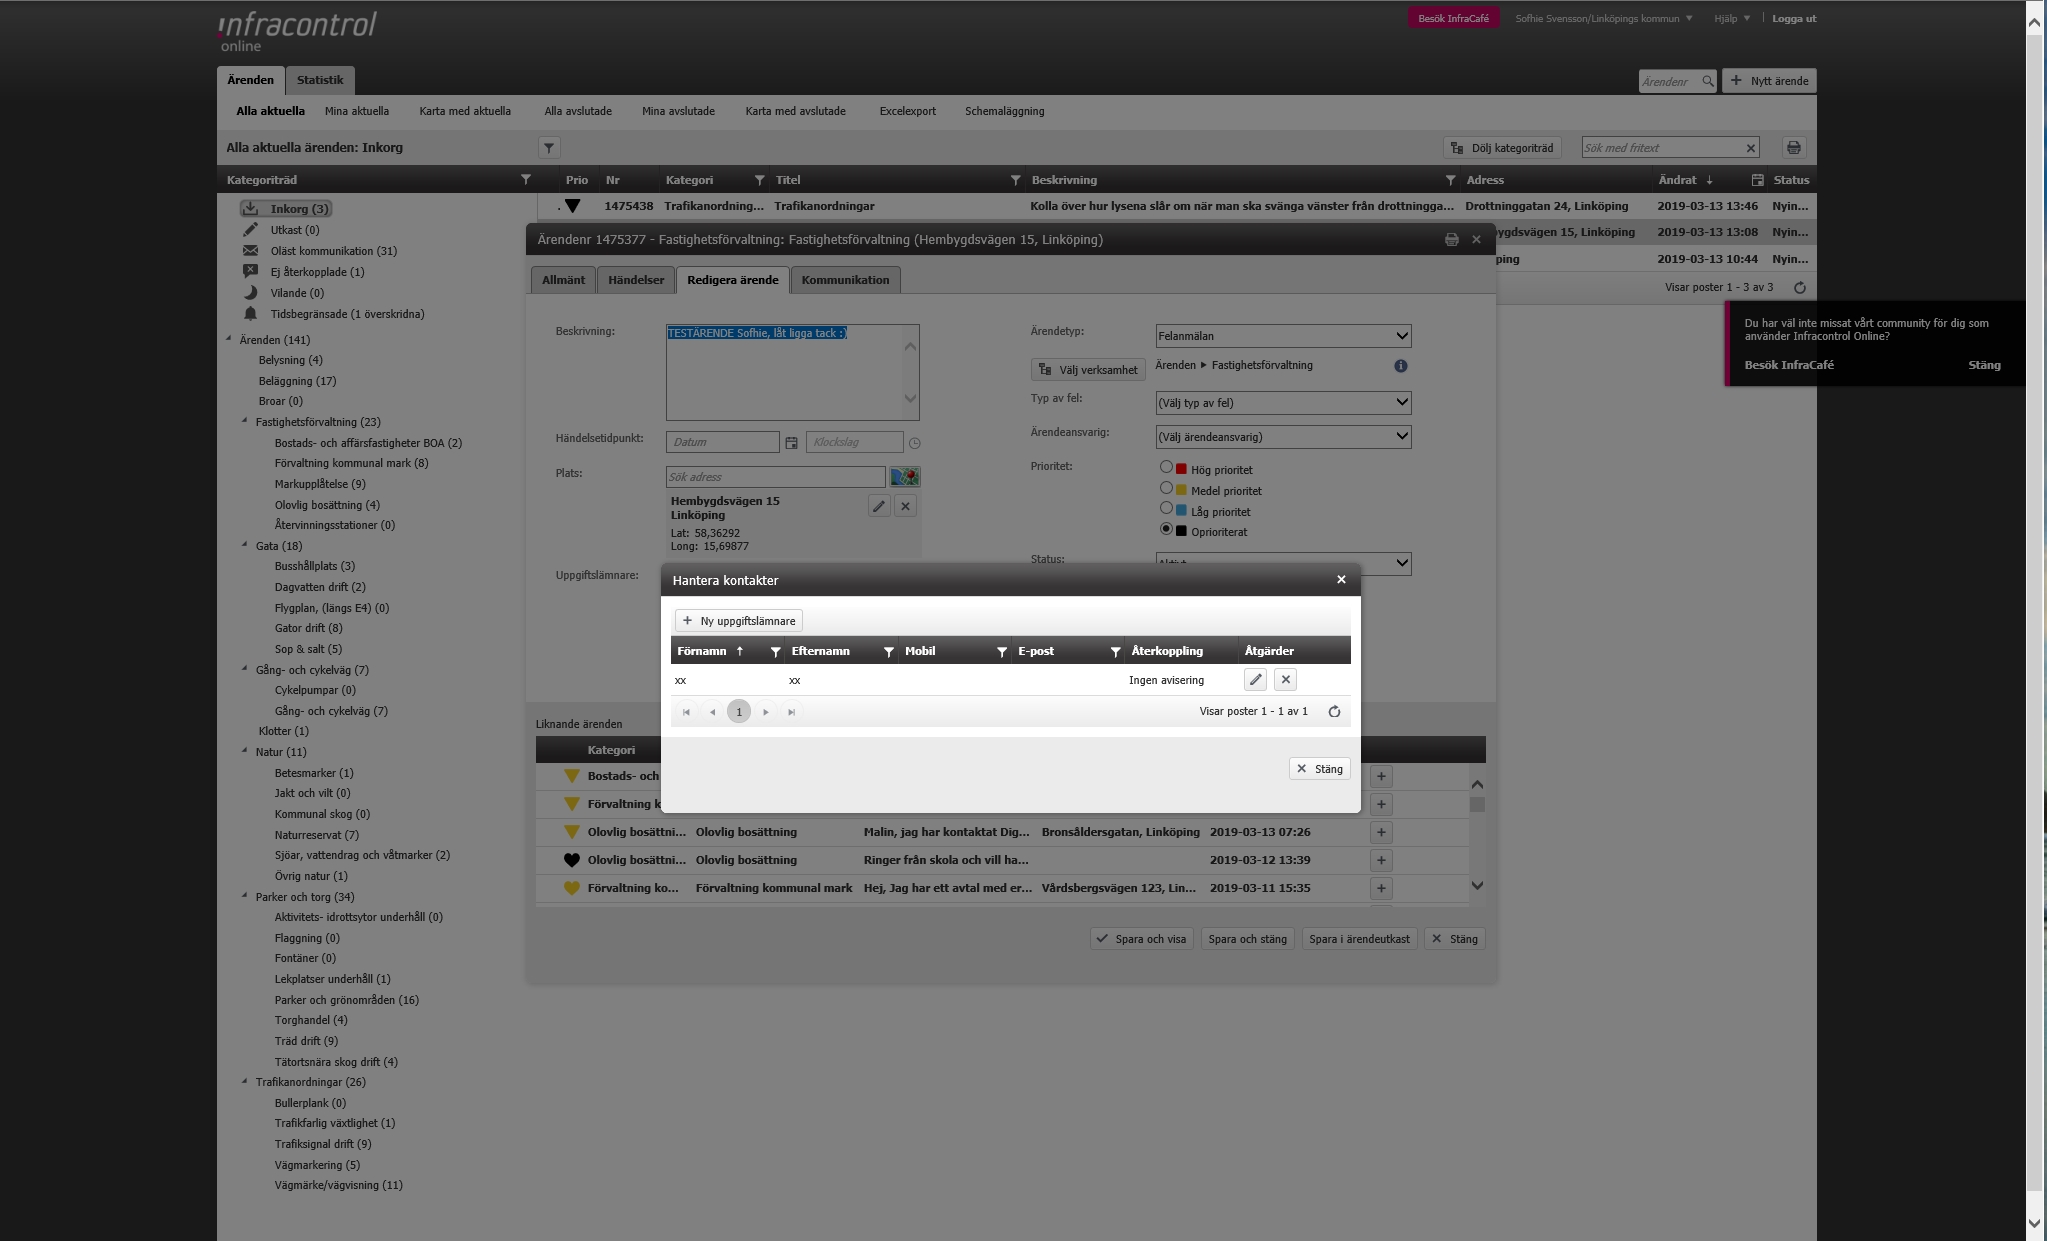Viewport: 2047px width, 1241px height.
Task: Click the pencil edit icon for contact xx
Action: (1255, 680)
